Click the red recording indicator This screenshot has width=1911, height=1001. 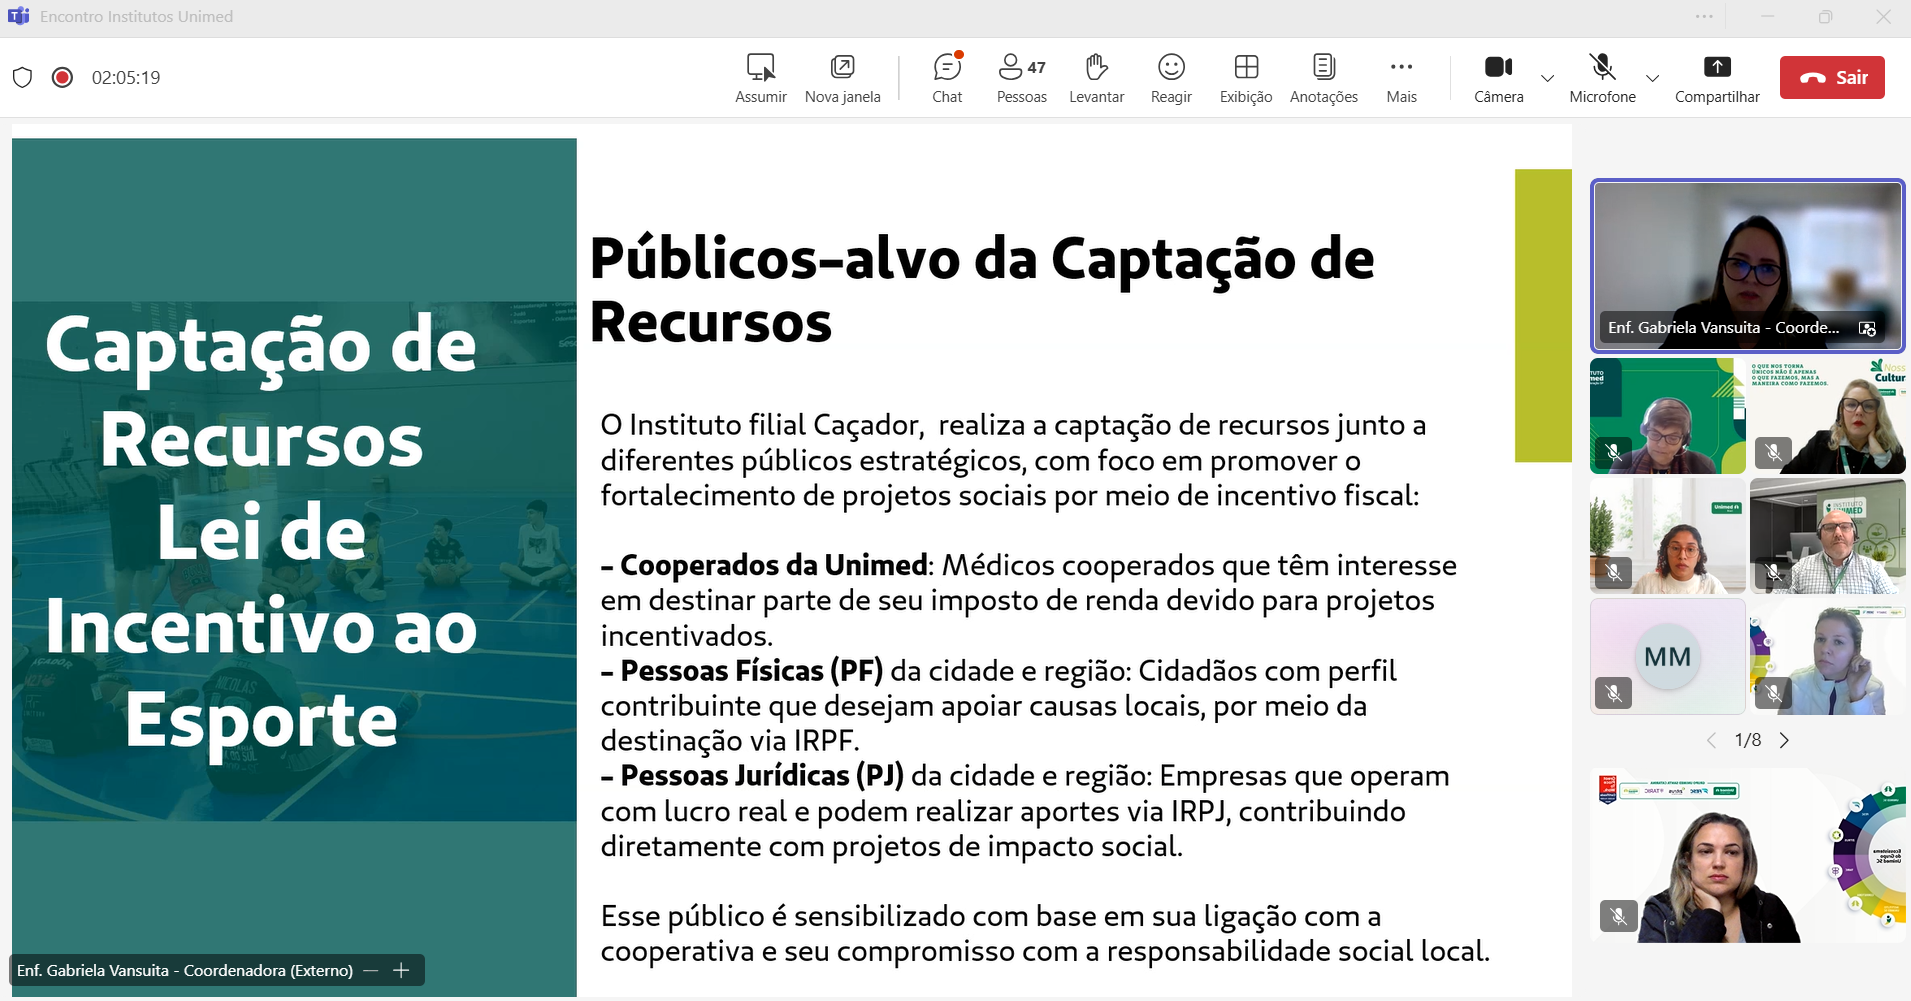tap(62, 78)
